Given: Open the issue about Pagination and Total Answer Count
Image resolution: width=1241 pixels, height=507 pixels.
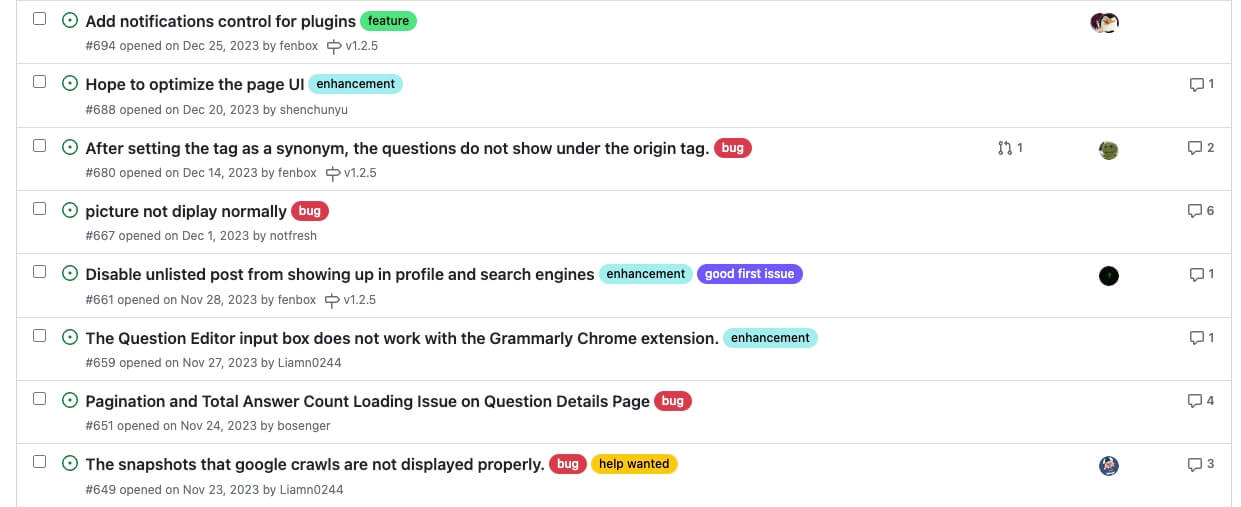Looking at the screenshot, I should tap(367, 401).
